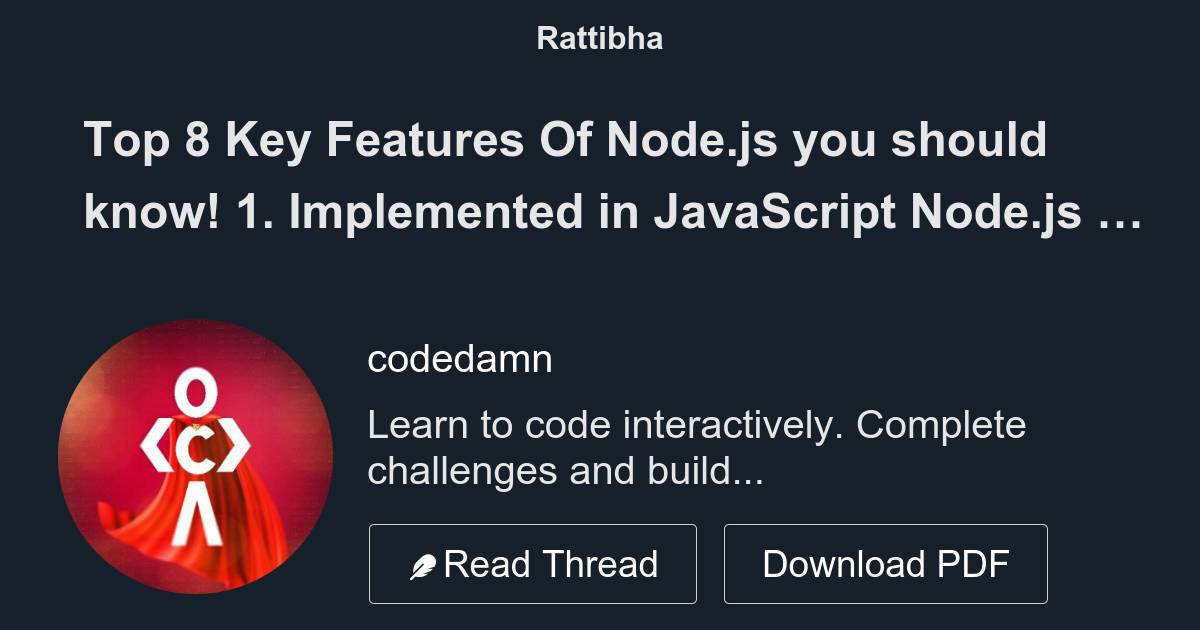Click the Download PDF button

click(886, 564)
